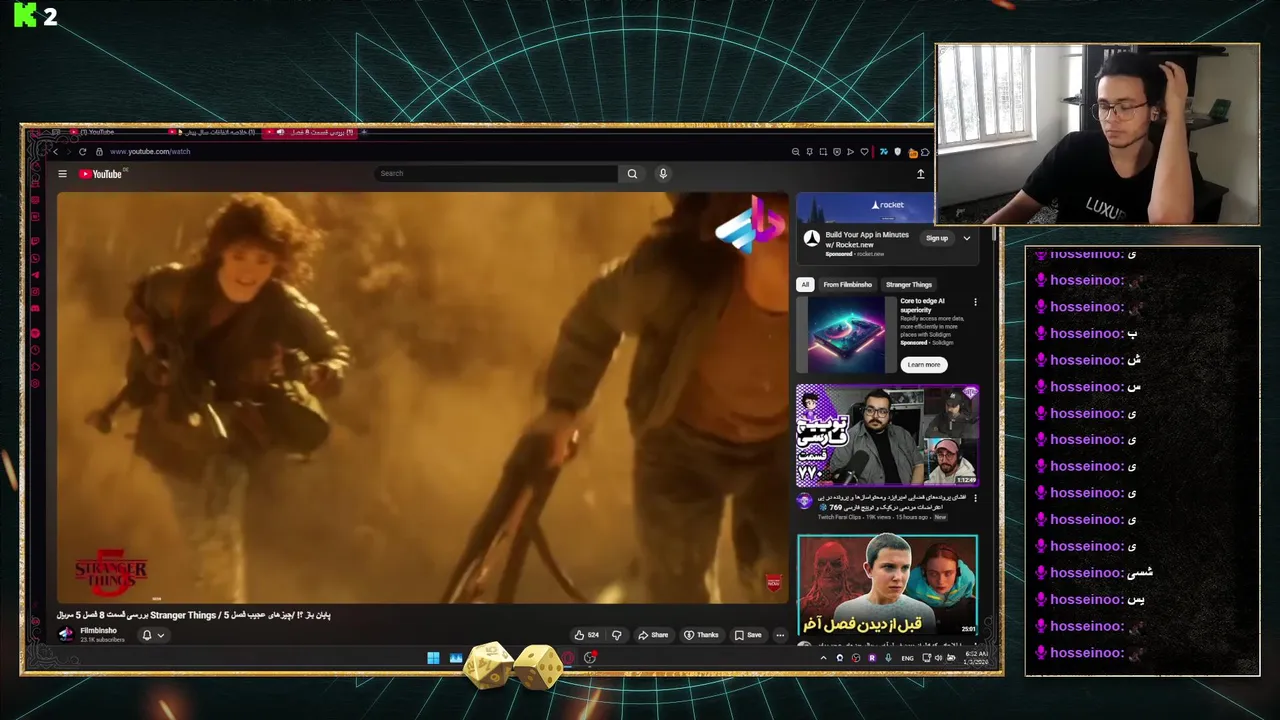This screenshot has height=720, width=1280.
Task: Click the player send arrow icon in toolbar
Action: pos(850,152)
